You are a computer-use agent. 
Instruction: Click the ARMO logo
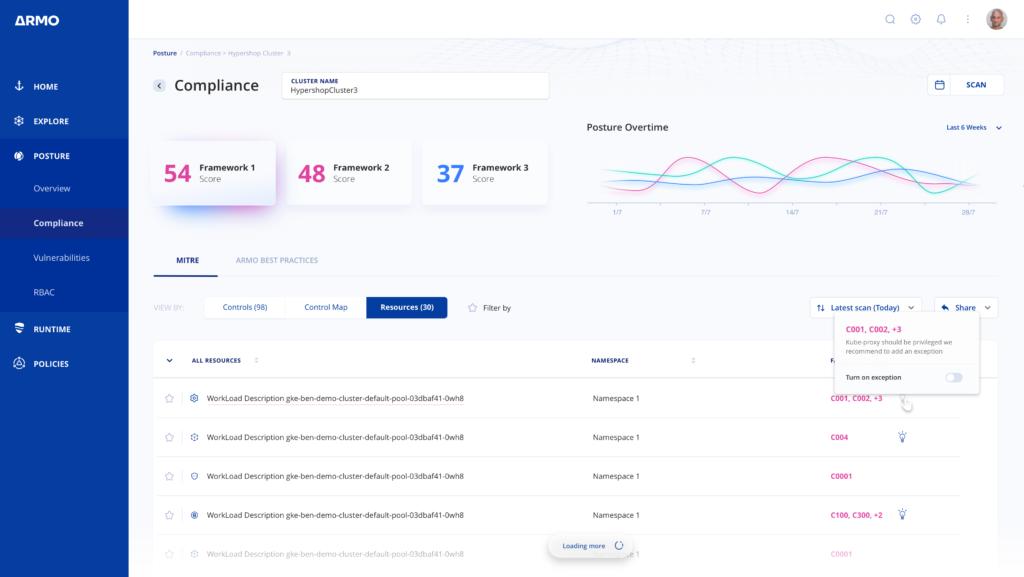37,20
